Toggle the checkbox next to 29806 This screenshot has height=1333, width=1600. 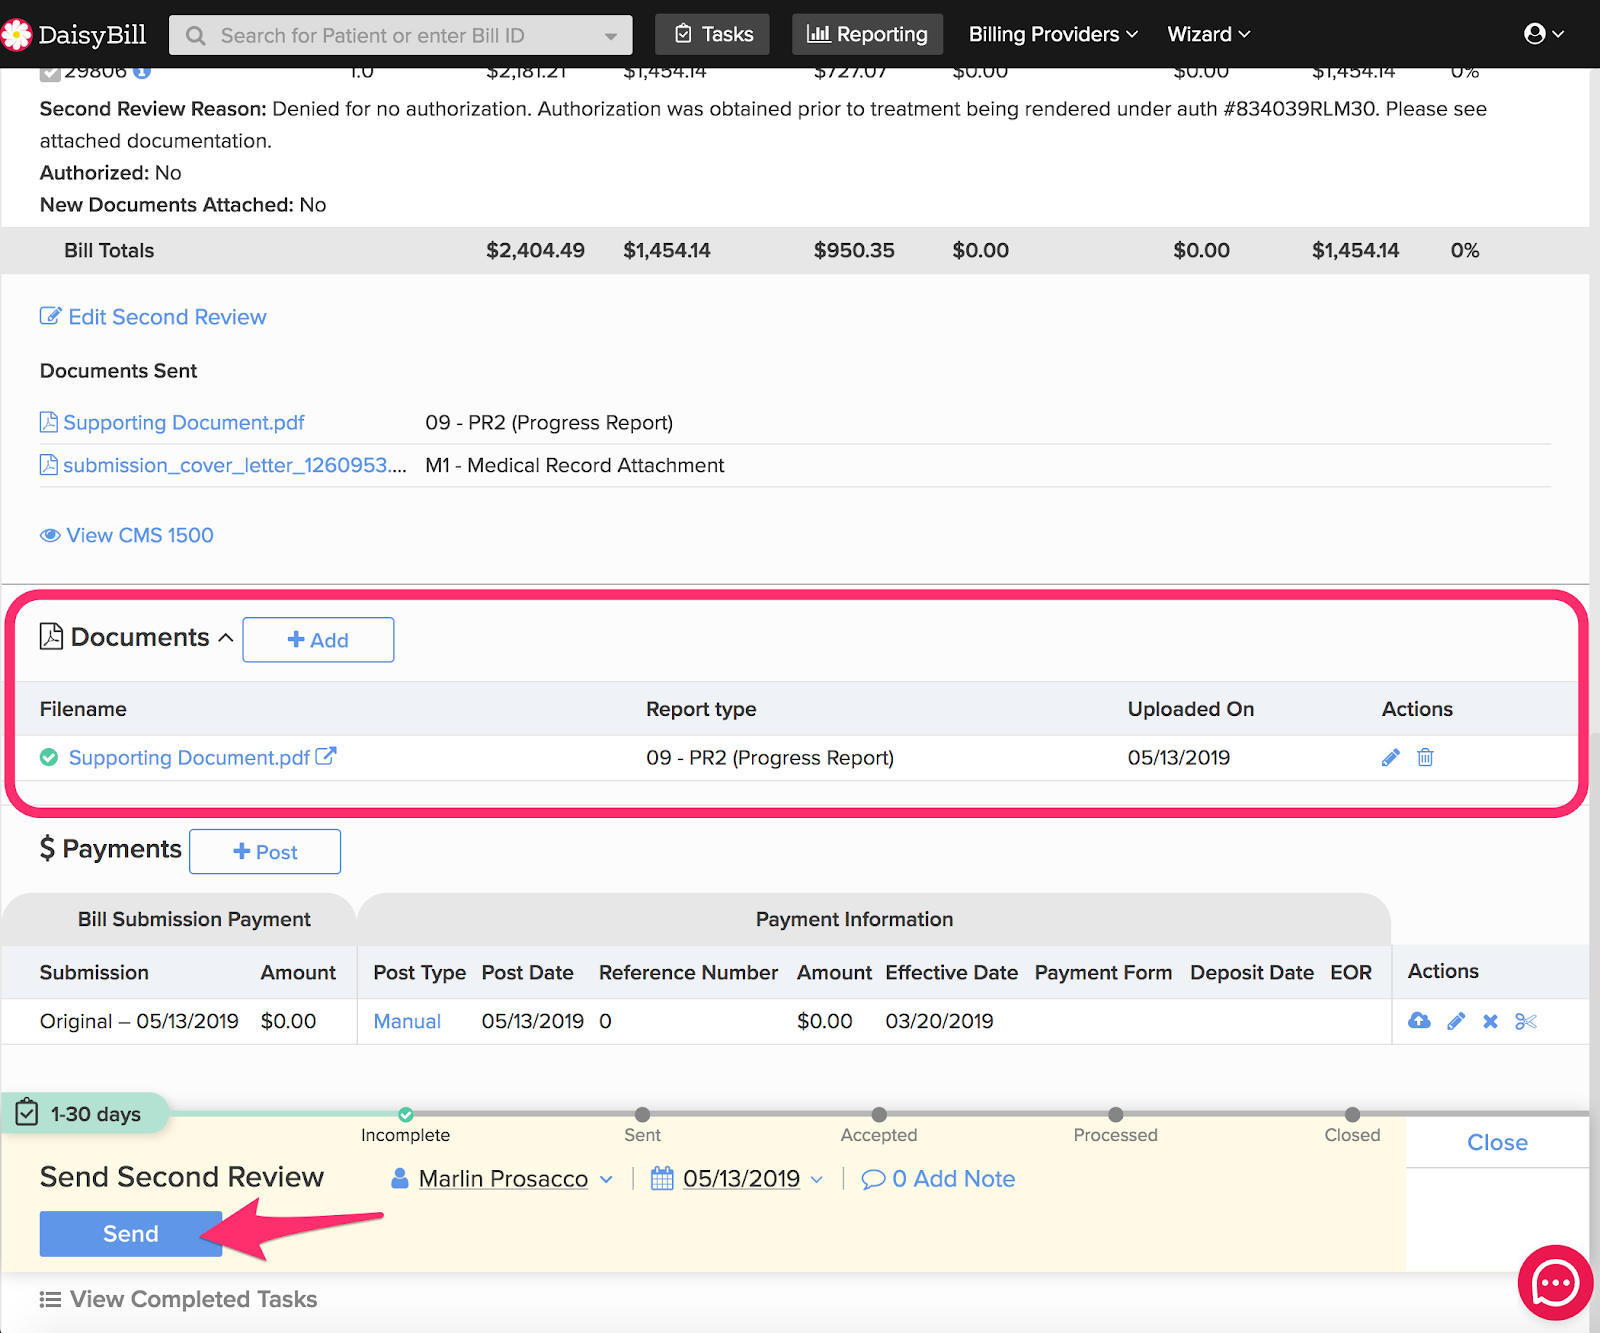point(50,73)
